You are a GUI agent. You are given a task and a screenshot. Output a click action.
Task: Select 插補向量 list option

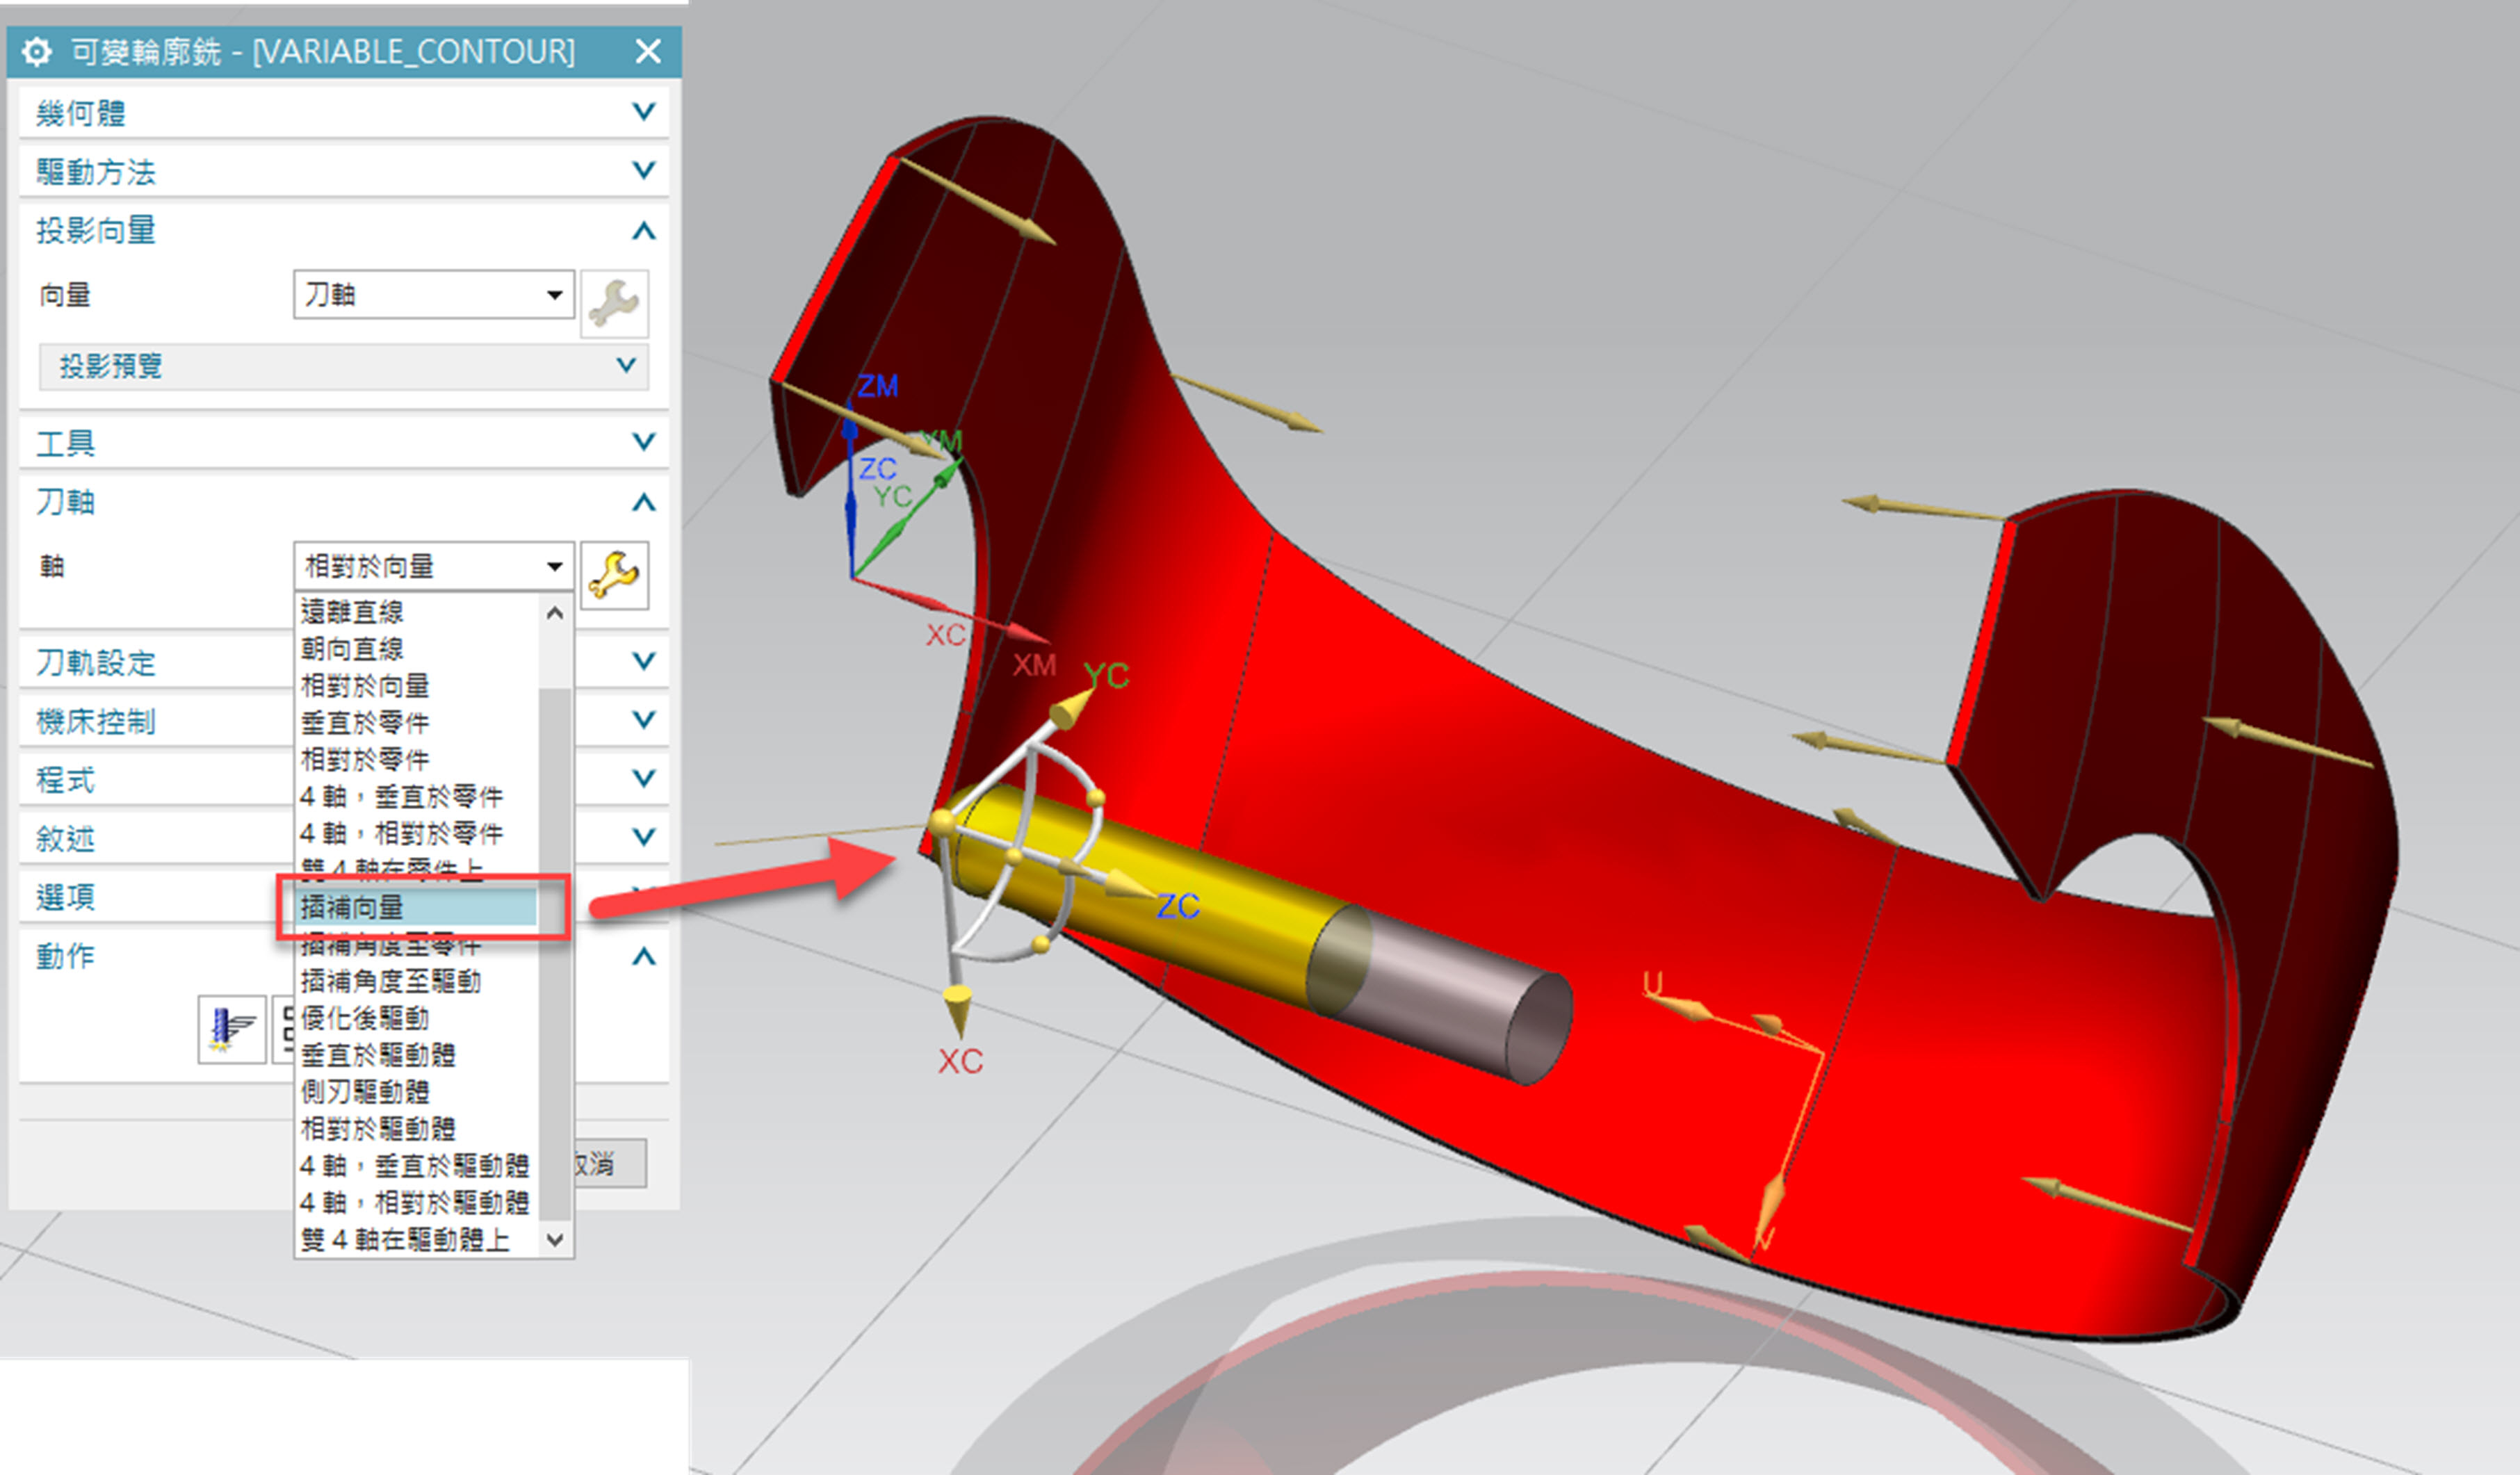coord(418,907)
